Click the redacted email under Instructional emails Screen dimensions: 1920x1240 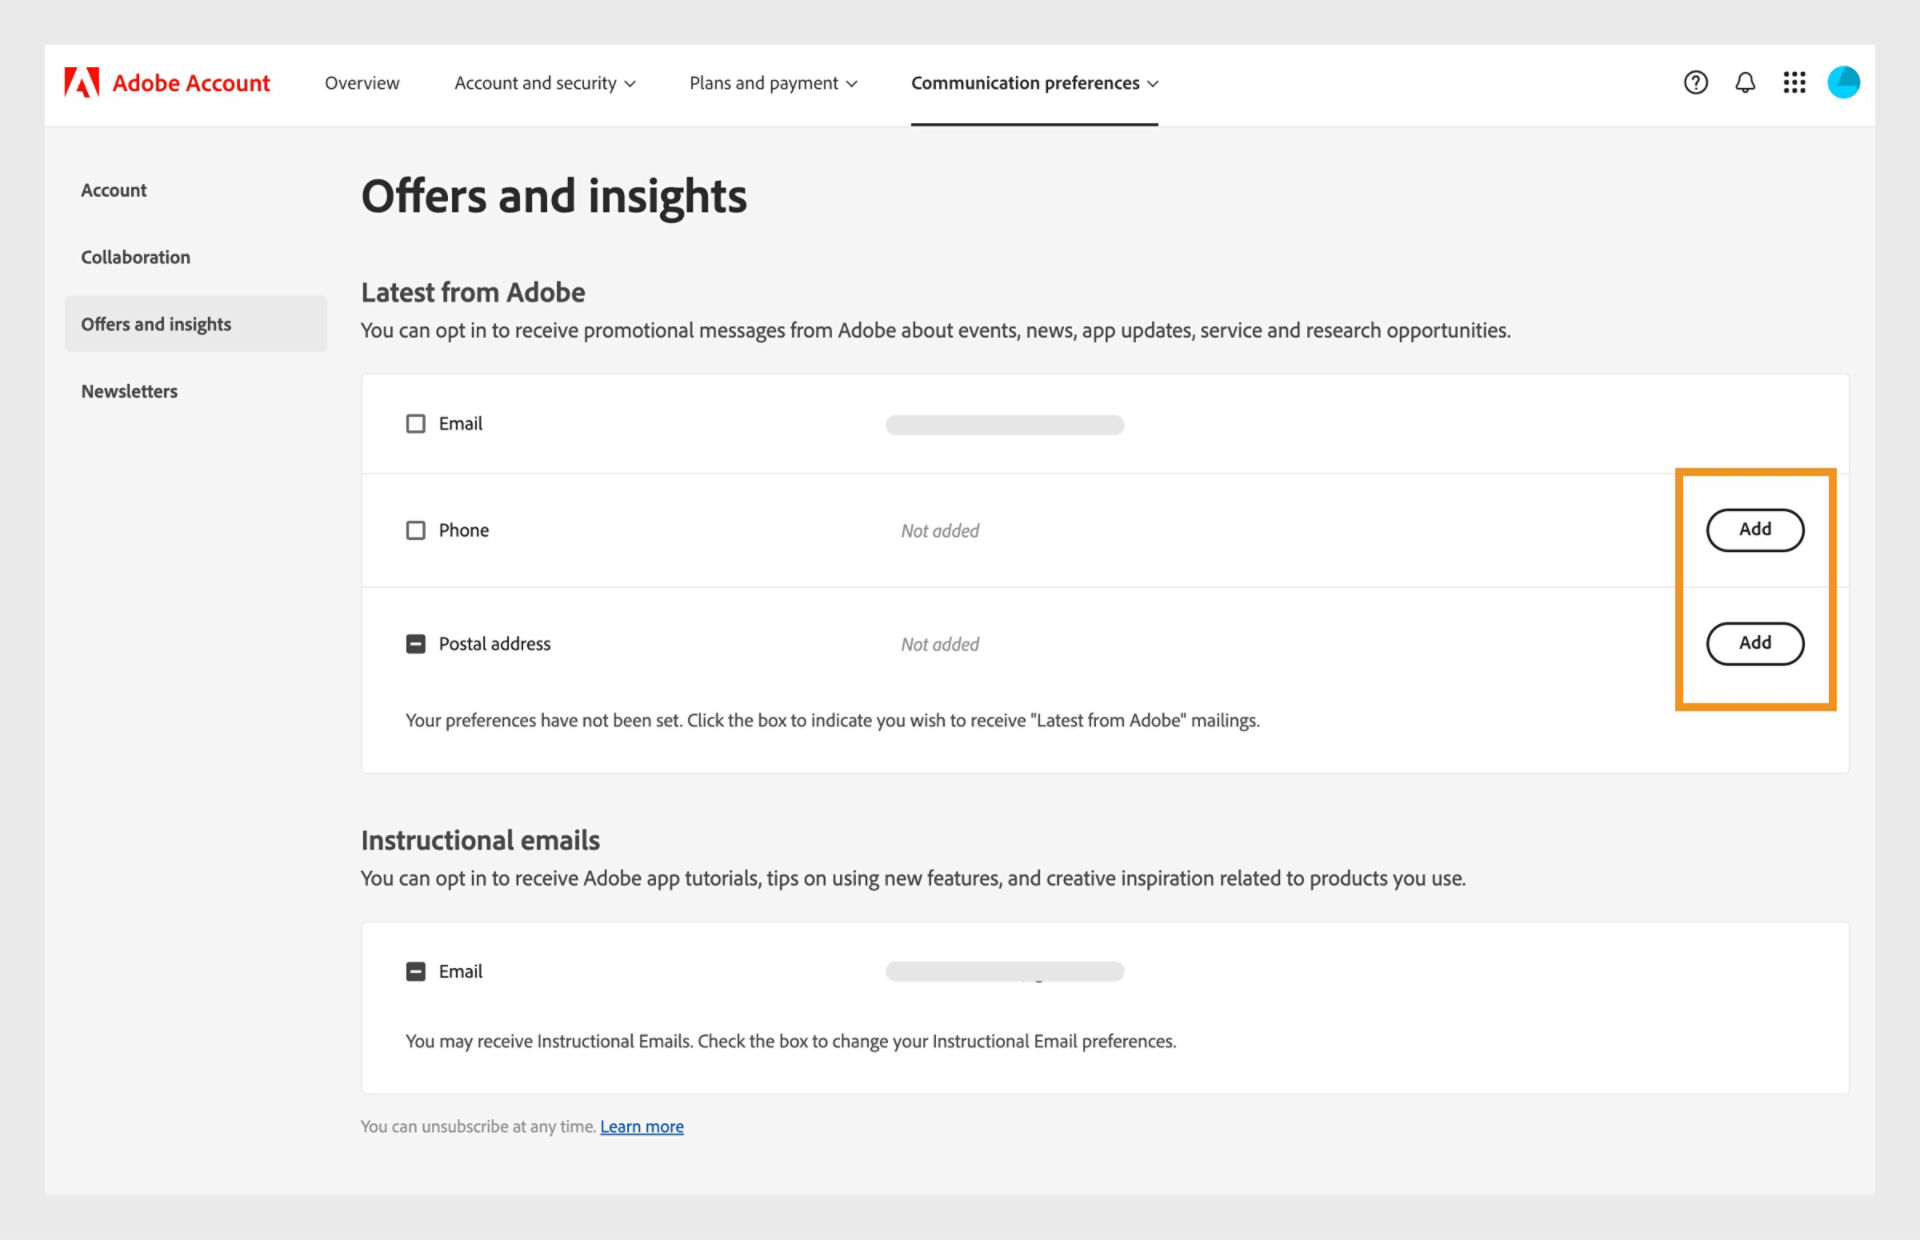[x=1005, y=972]
